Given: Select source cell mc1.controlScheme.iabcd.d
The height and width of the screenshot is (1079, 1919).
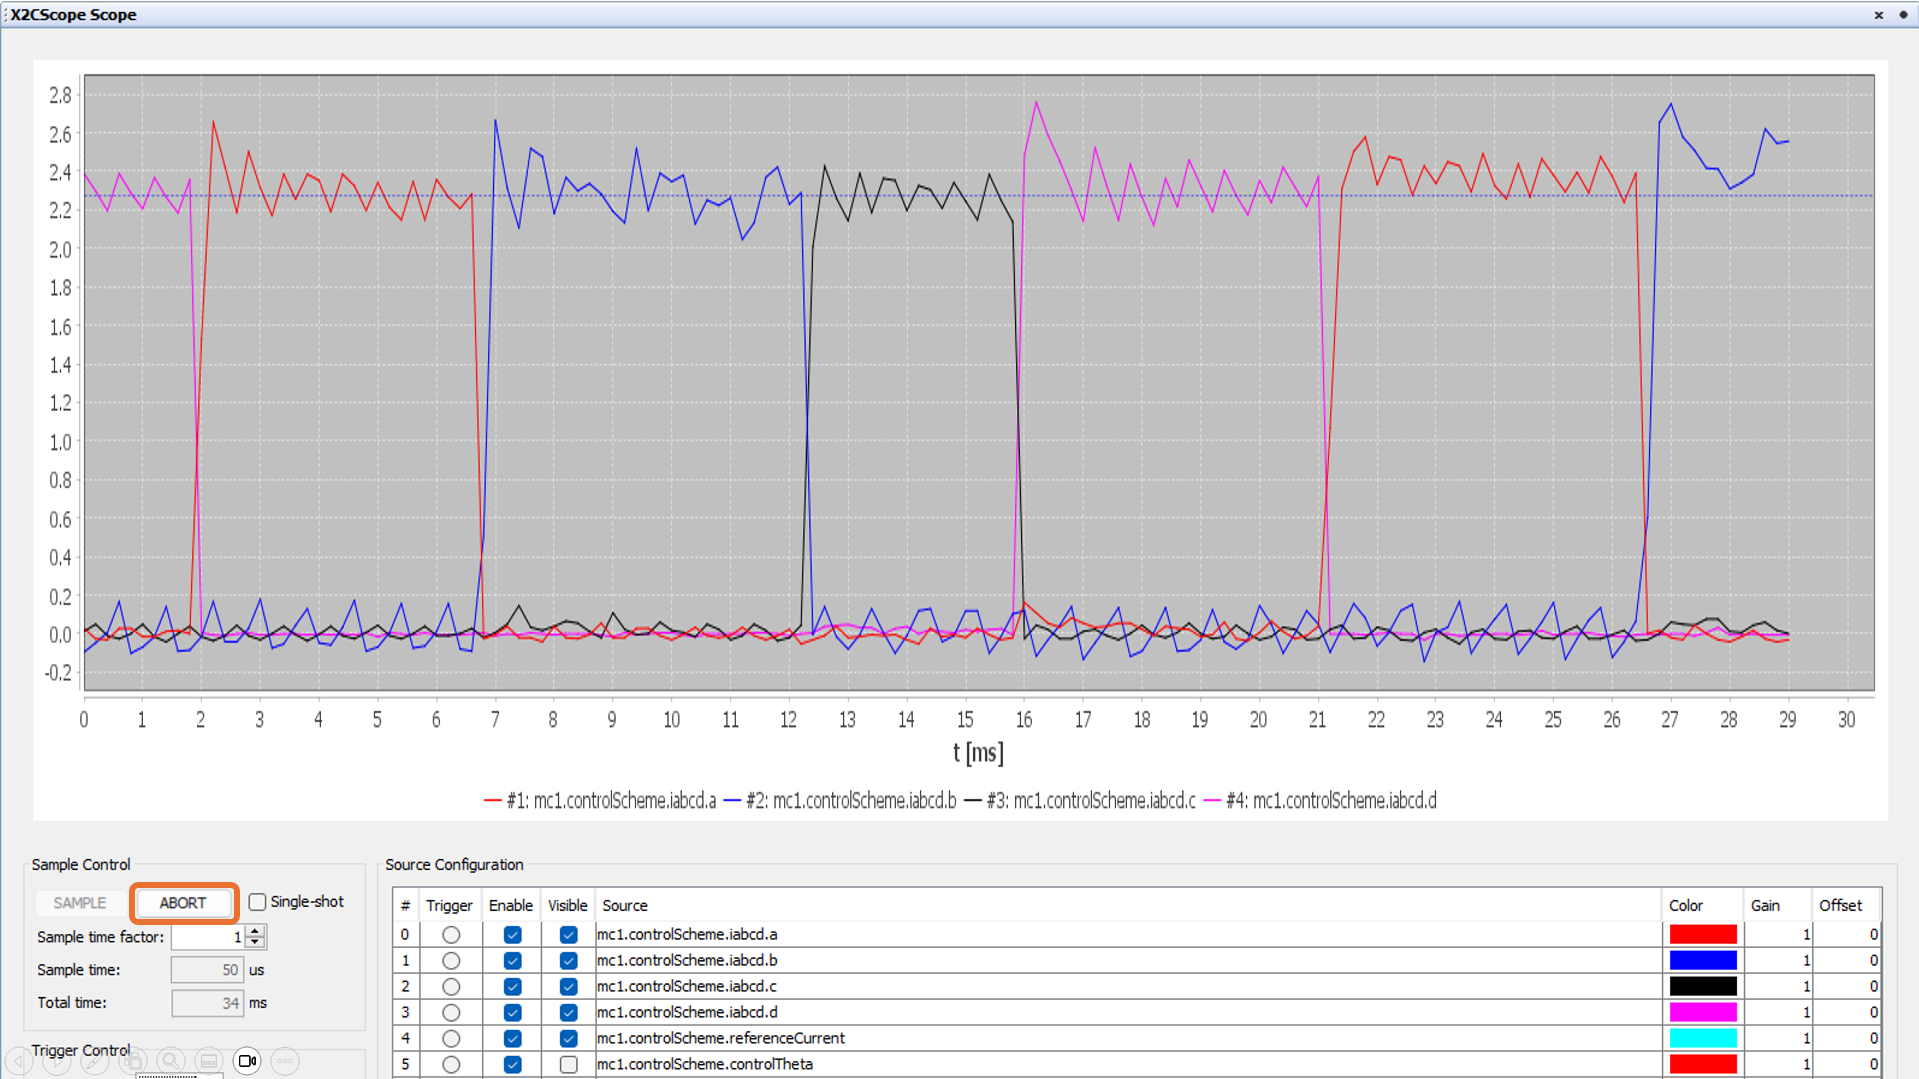Looking at the screenshot, I should tap(1128, 1013).
